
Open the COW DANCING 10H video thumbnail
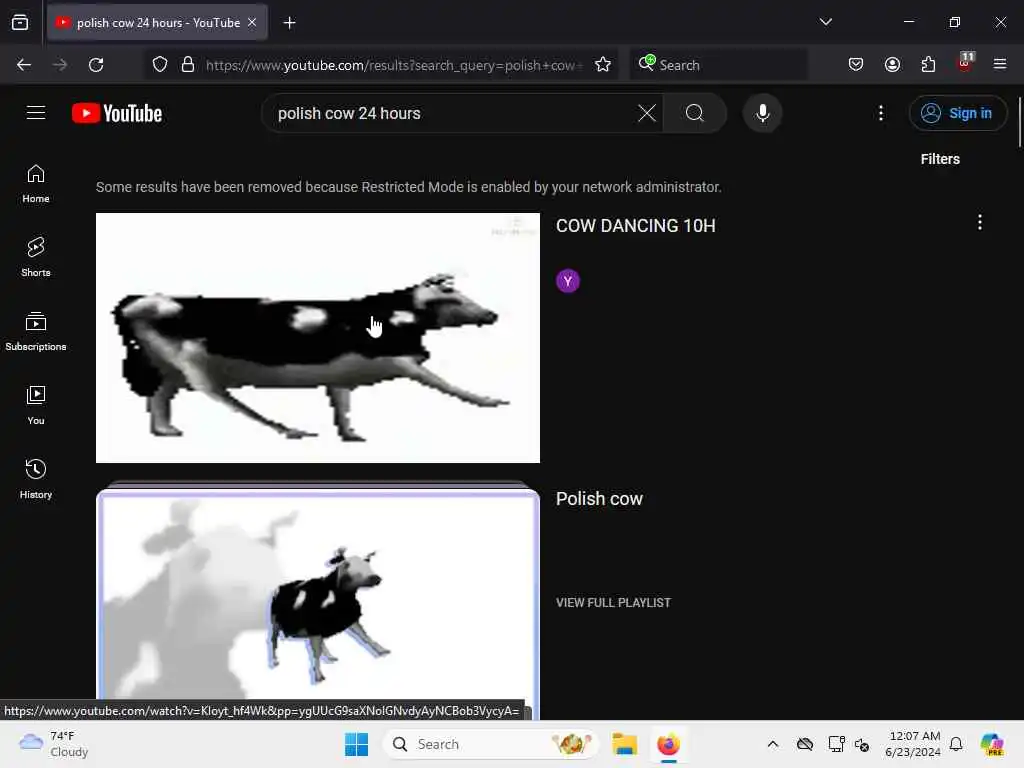coord(318,338)
